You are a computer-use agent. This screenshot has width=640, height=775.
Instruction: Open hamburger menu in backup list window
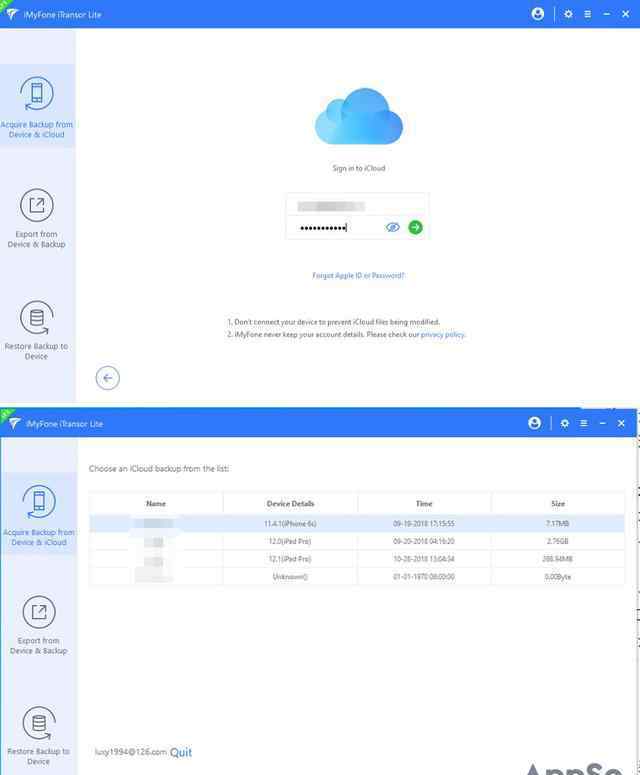(x=584, y=424)
